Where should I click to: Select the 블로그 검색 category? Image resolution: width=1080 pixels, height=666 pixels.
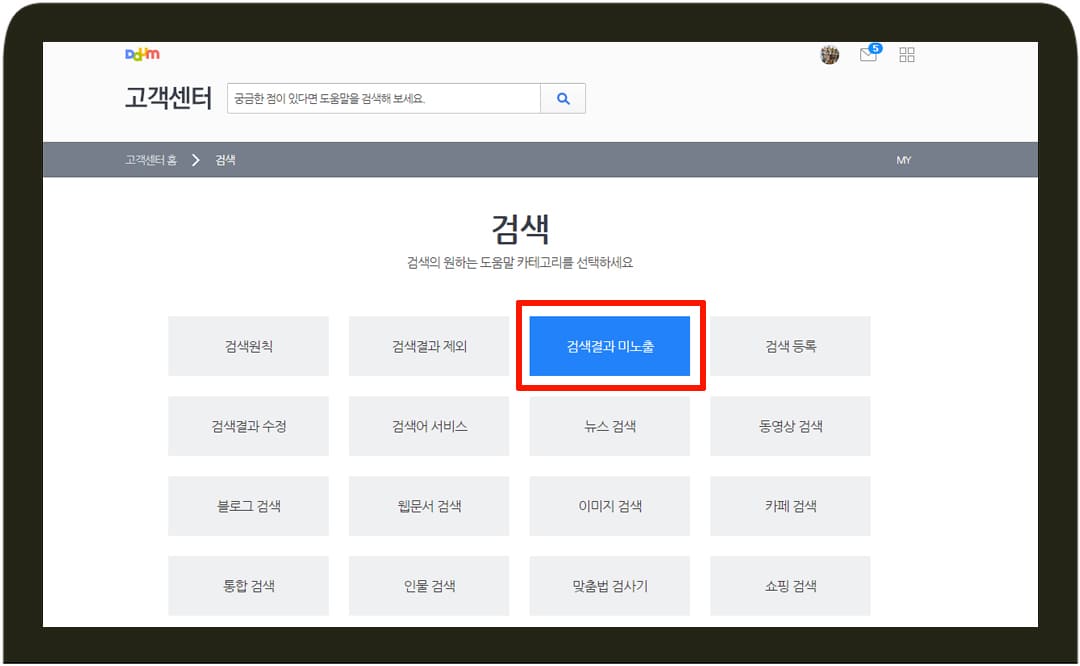tap(248, 506)
